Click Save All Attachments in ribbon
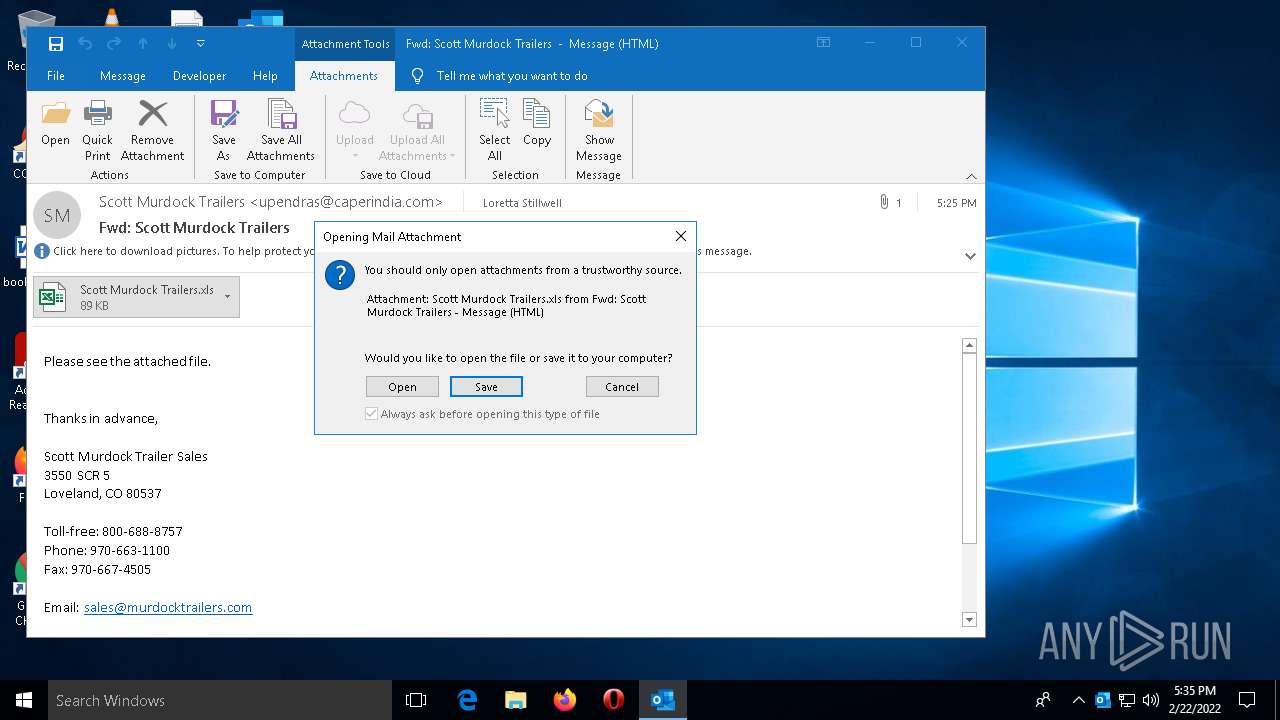 tap(281, 130)
